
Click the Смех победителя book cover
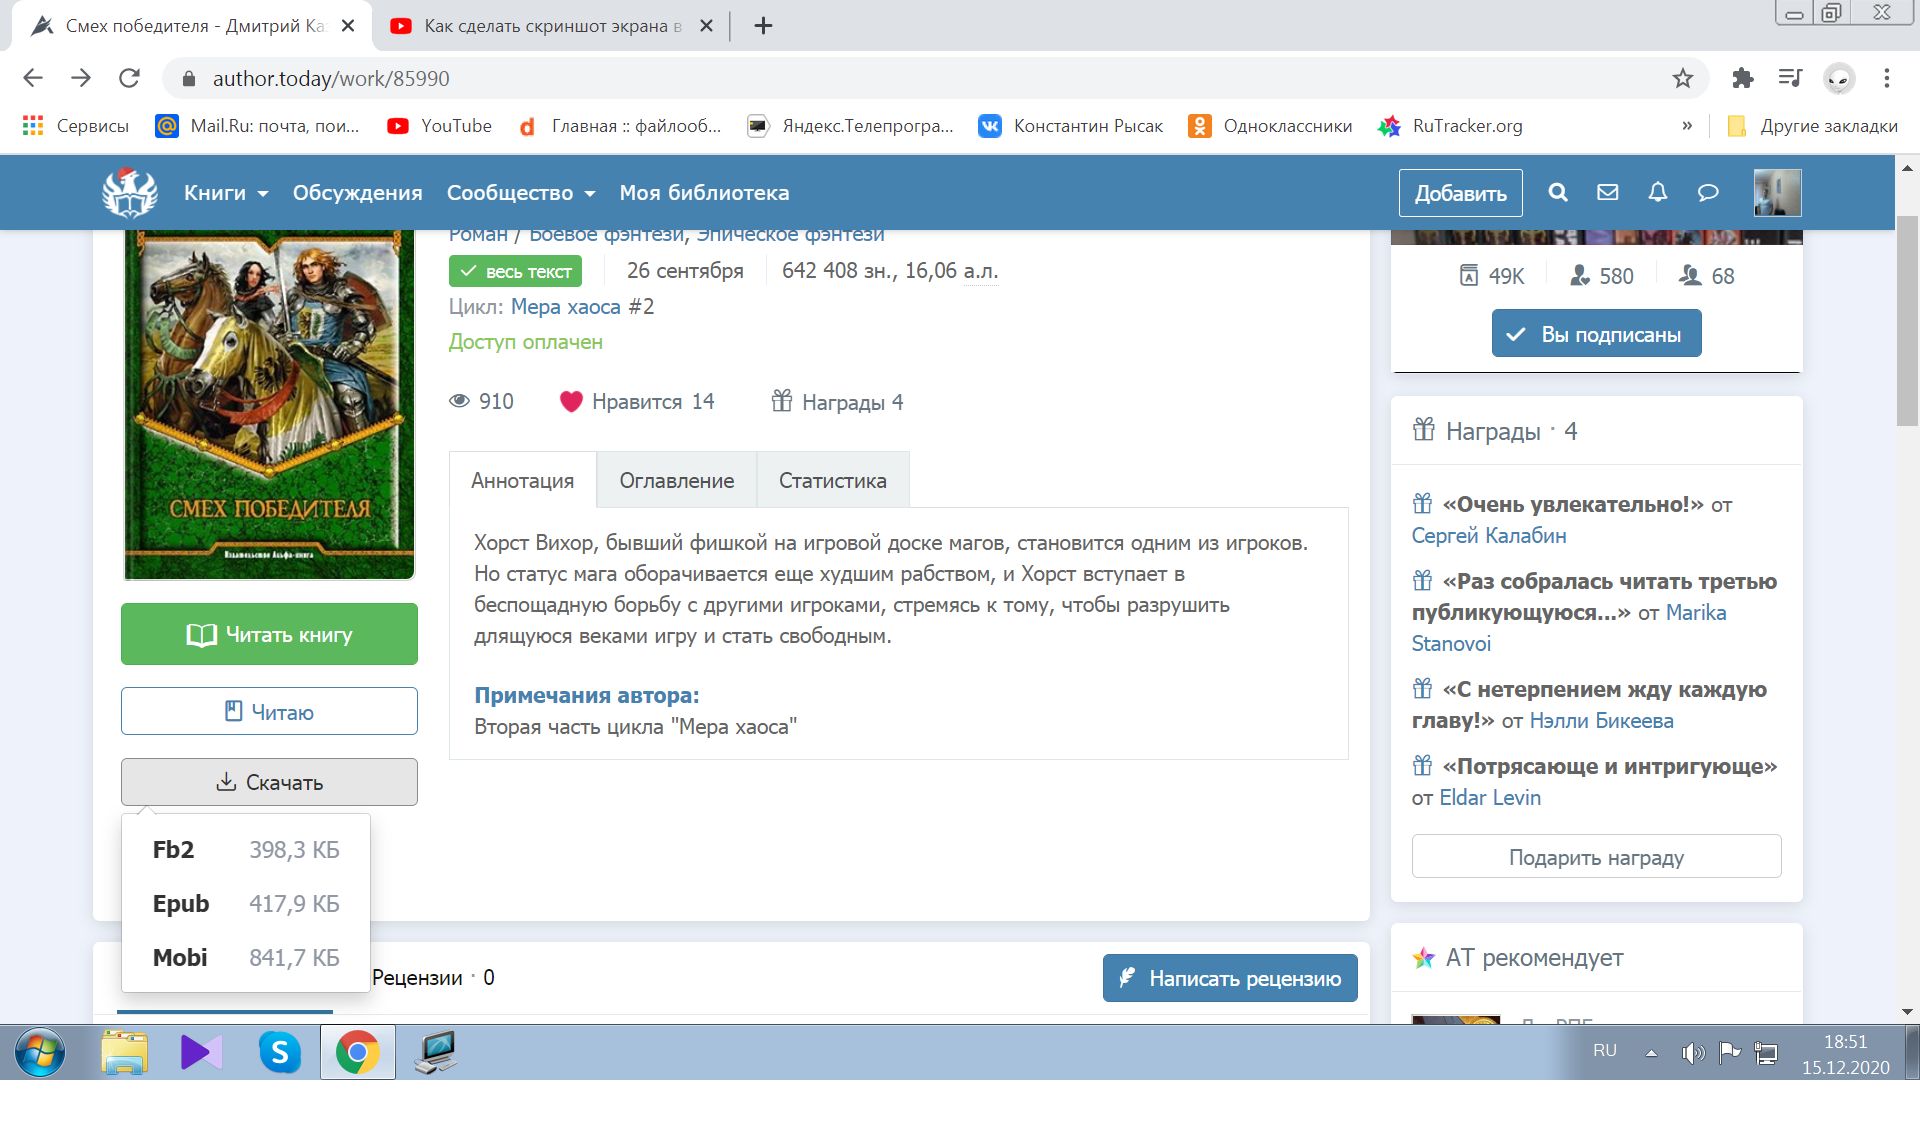click(269, 400)
